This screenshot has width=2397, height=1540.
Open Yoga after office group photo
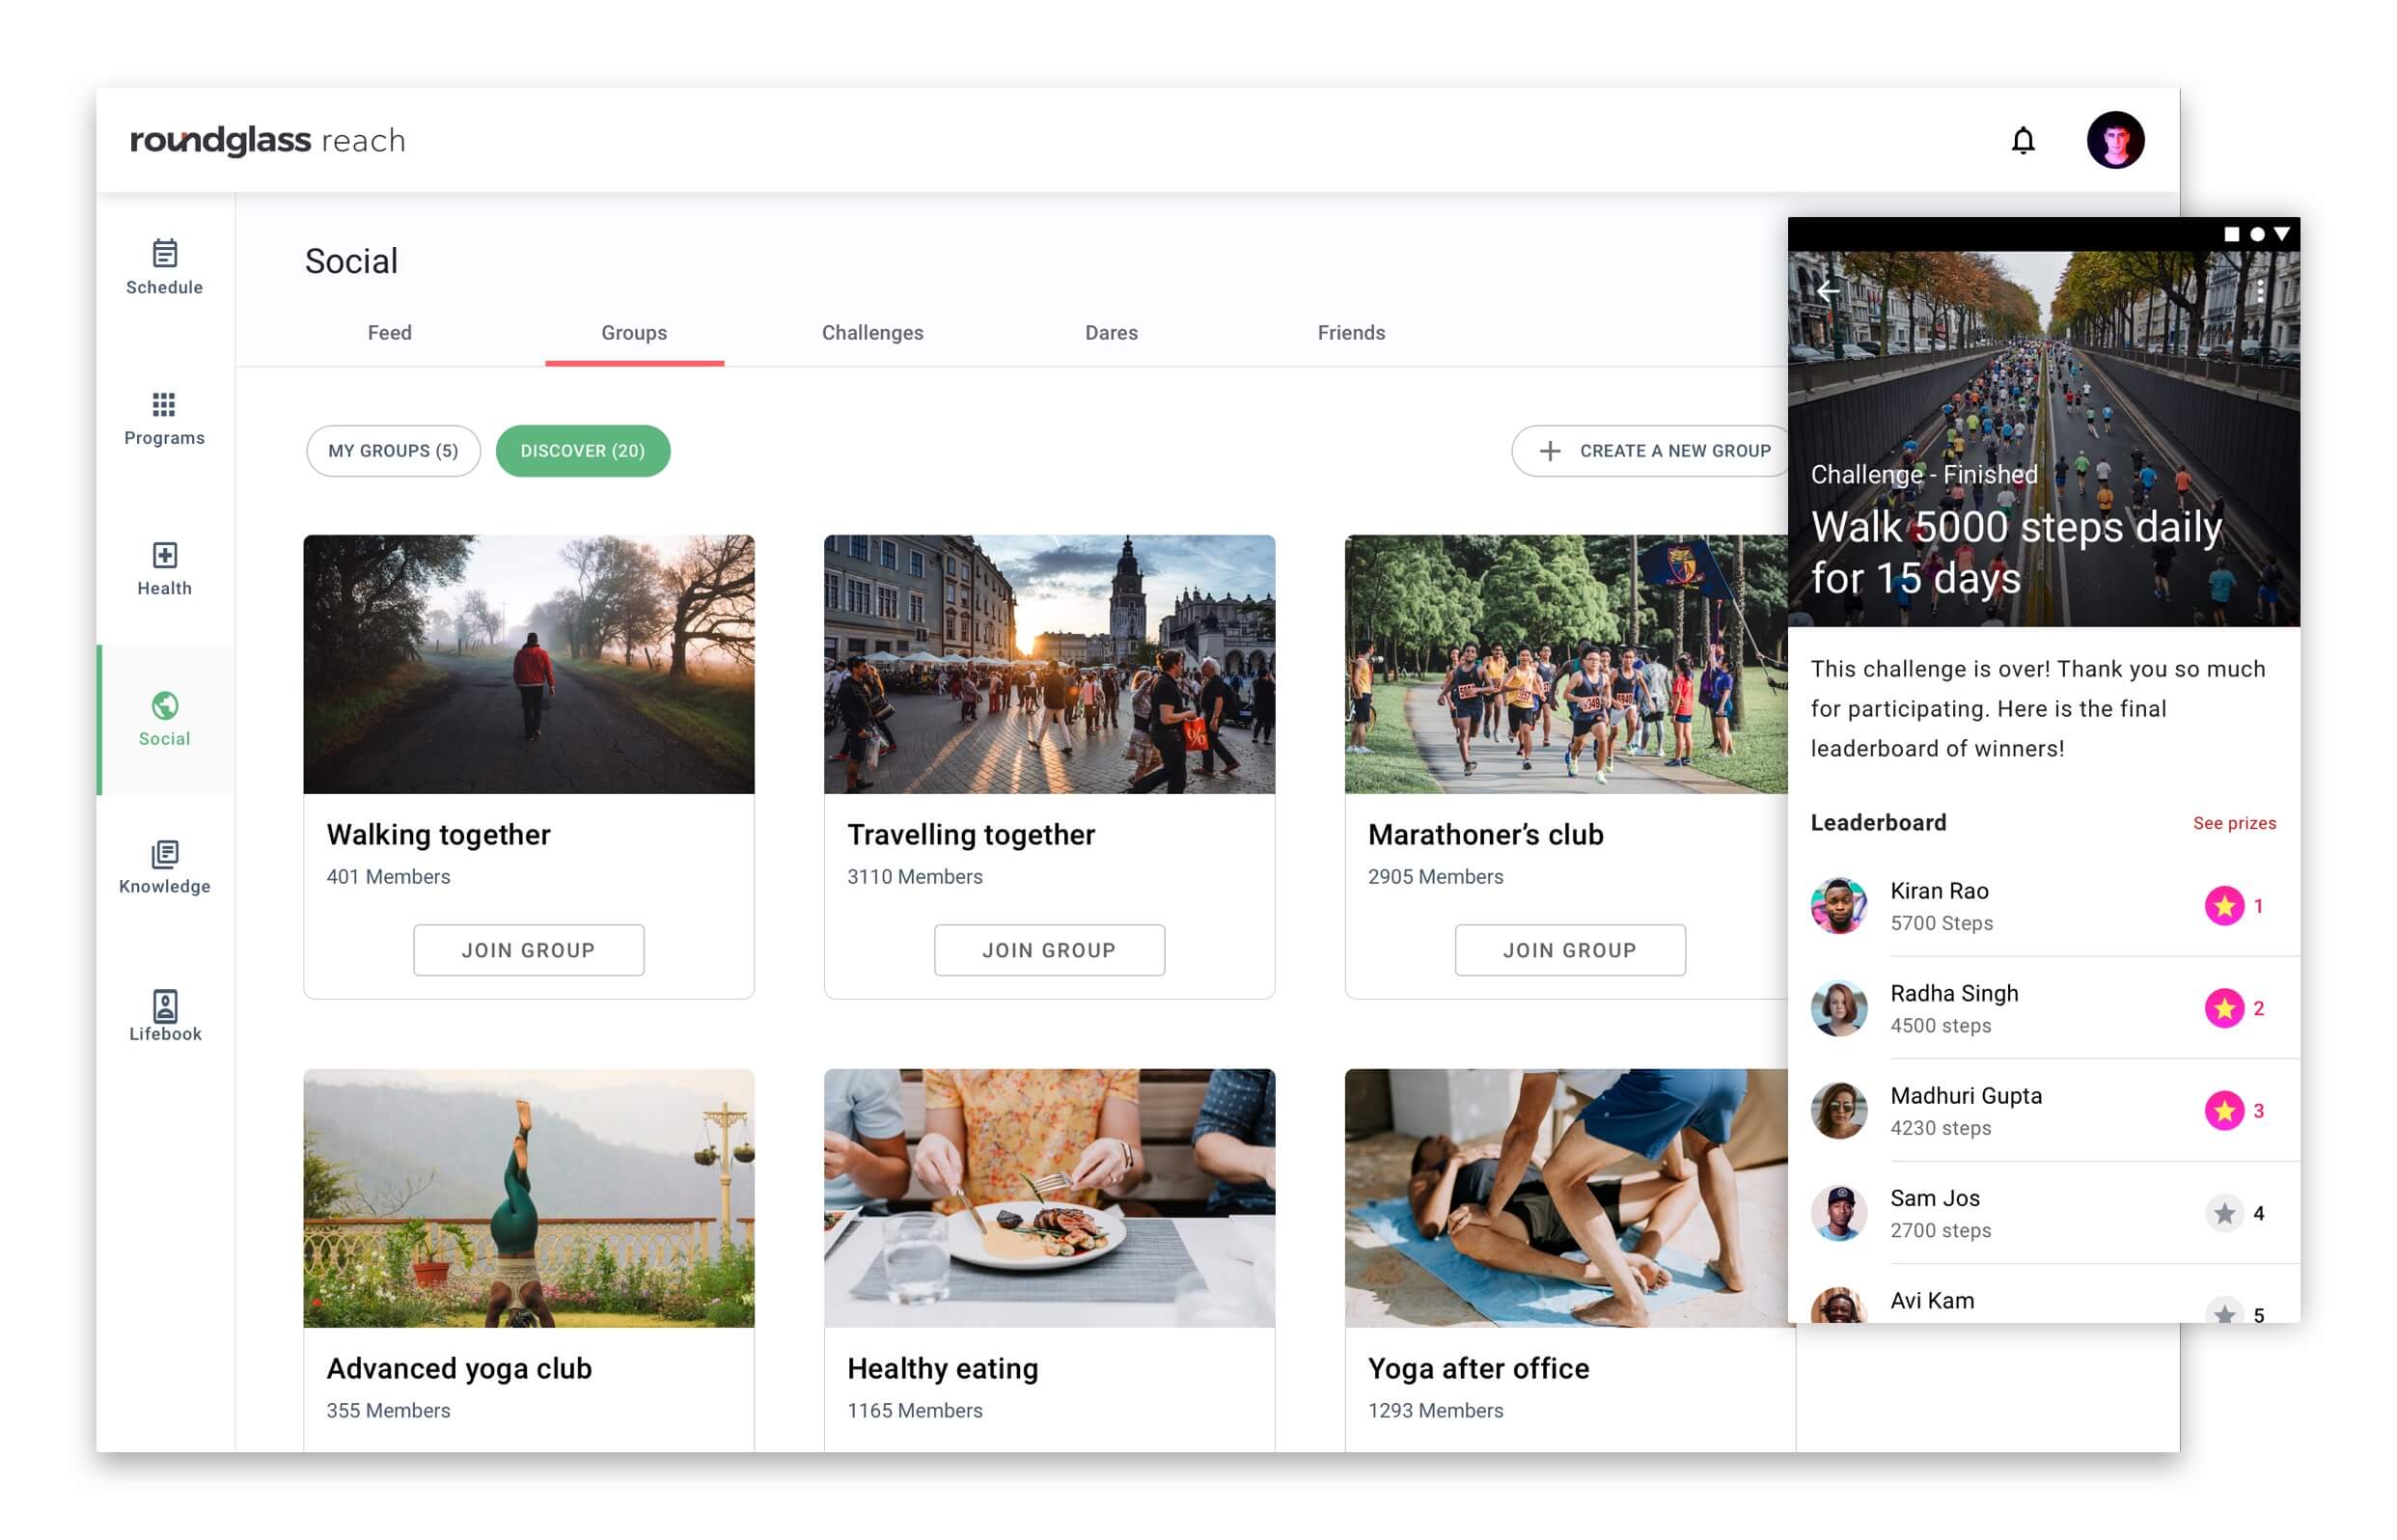(1566, 1198)
